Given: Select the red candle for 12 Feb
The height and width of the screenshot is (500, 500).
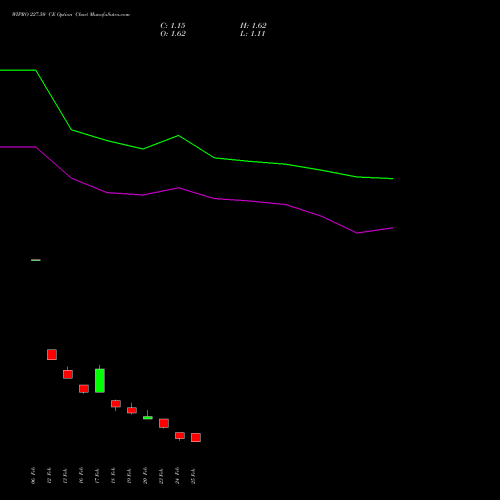Looking at the screenshot, I should point(52,354).
